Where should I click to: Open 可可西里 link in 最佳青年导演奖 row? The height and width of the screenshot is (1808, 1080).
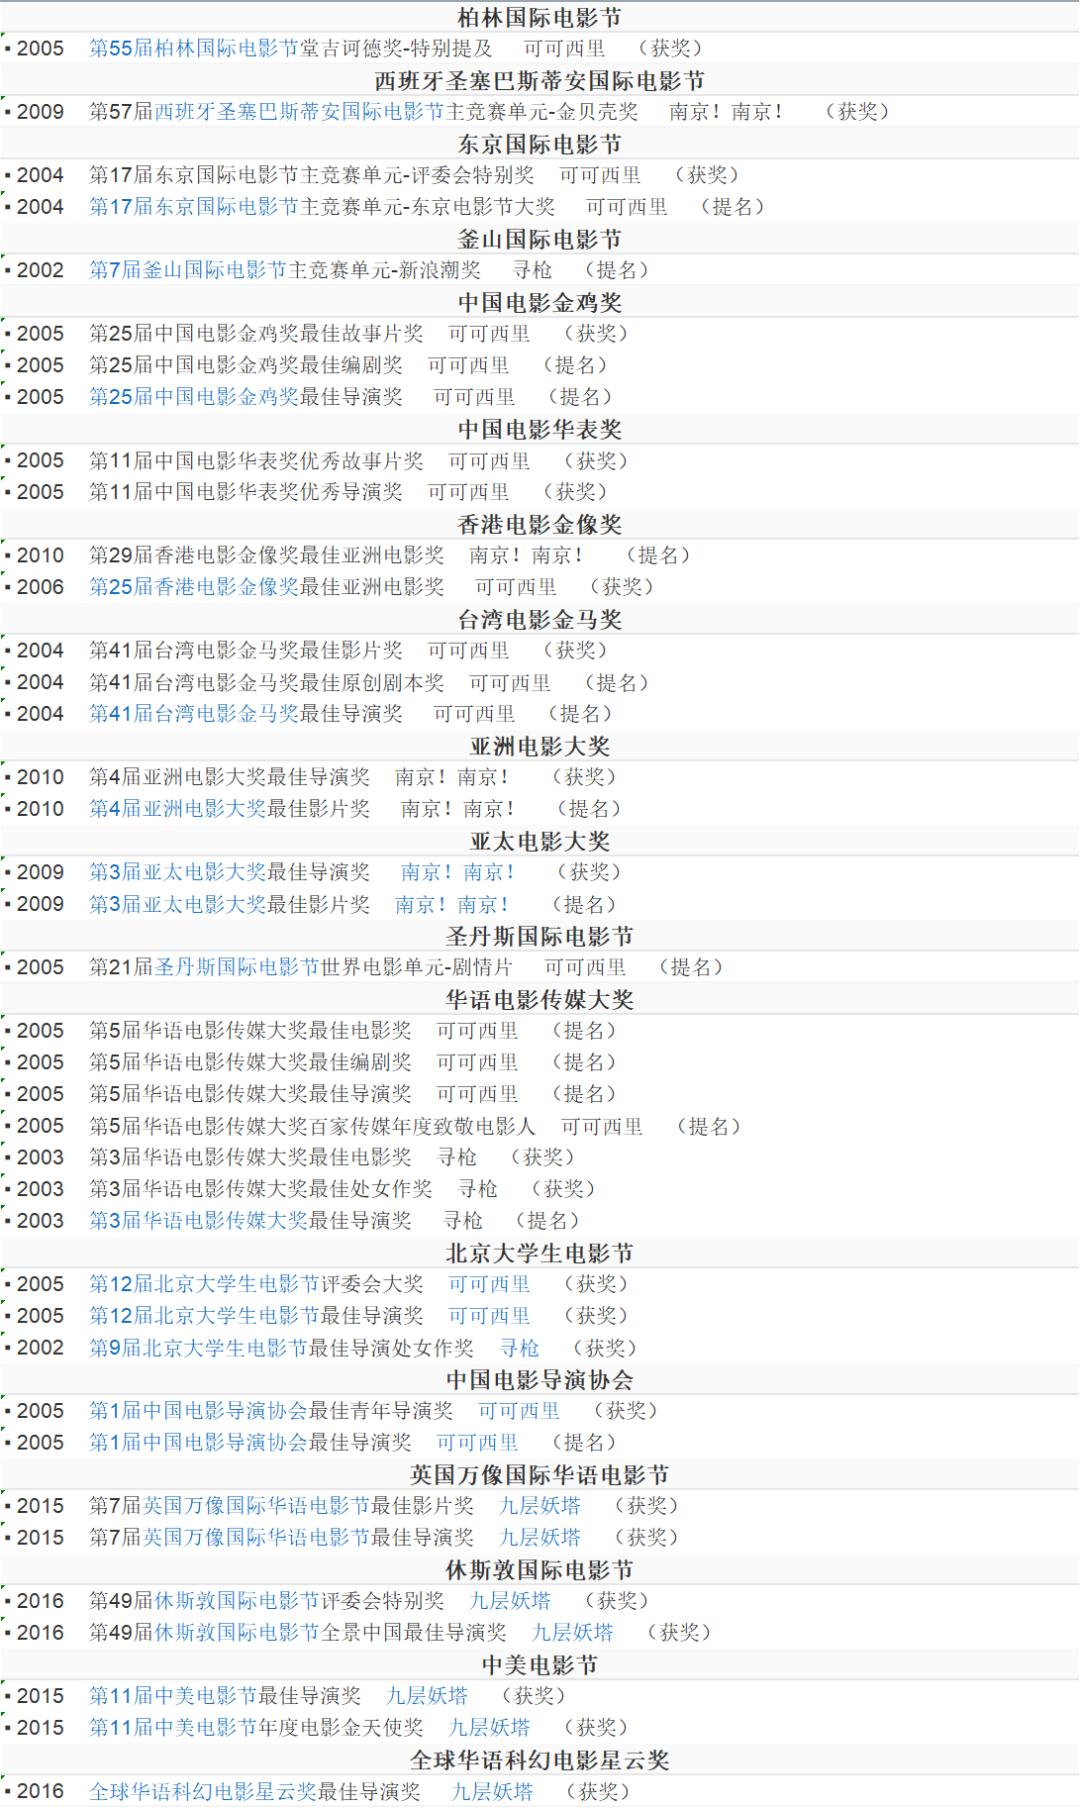pos(519,1411)
